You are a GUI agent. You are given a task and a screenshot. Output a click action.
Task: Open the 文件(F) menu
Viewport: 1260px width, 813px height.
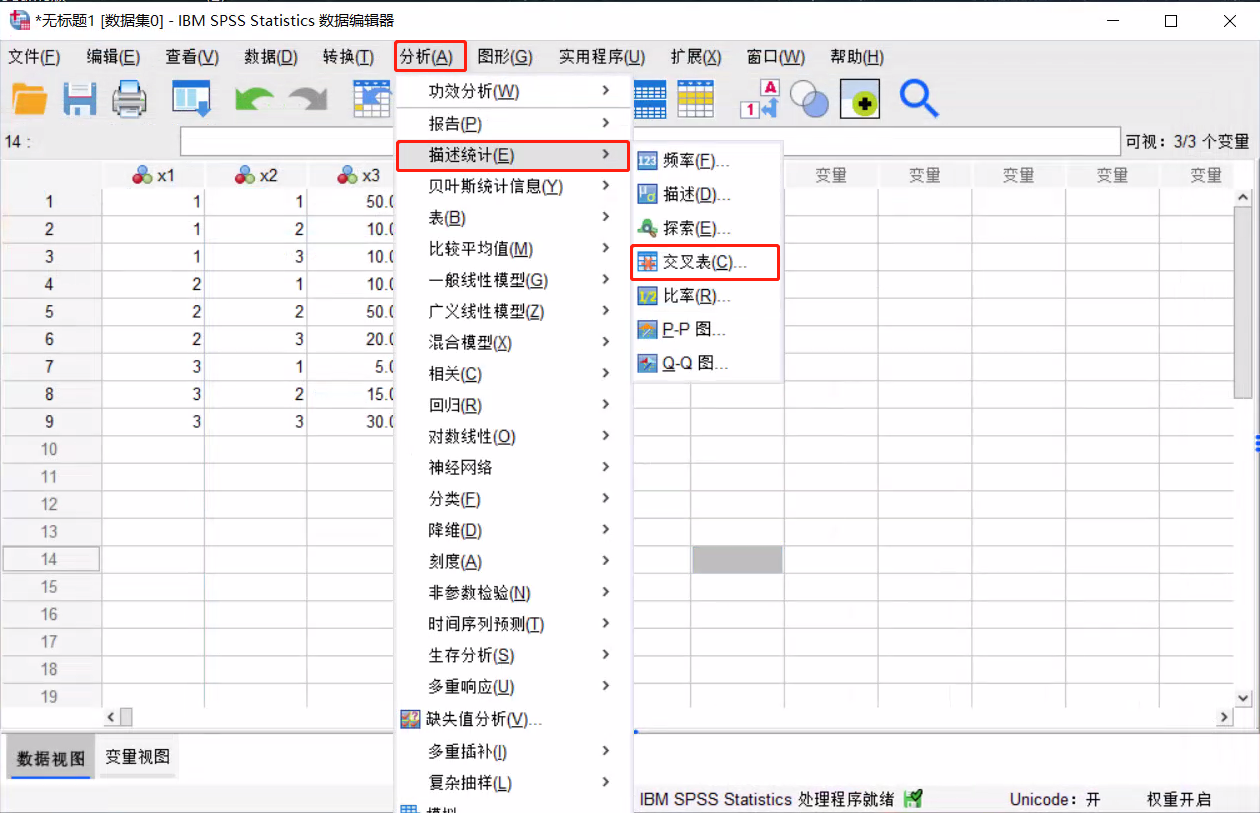34,57
